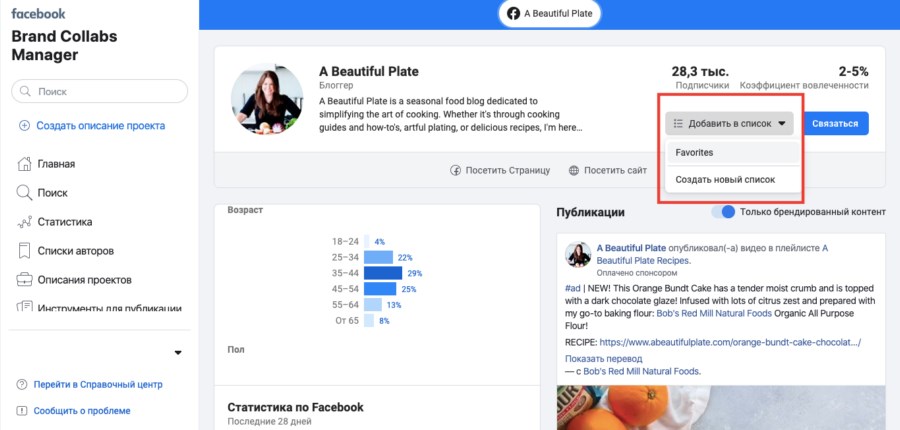Viewport: 900px width, 430px height.
Task: Click the 45–54 age bar in chart
Action: tap(380, 289)
